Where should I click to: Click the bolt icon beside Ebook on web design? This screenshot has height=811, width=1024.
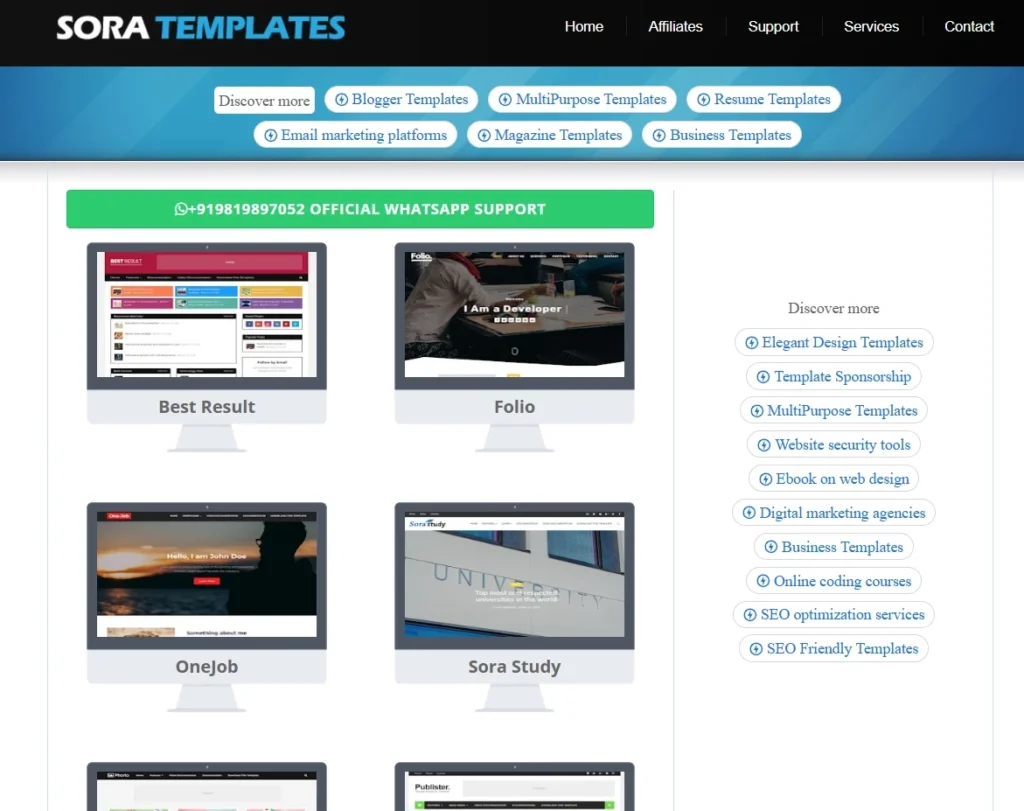click(765, 479)
